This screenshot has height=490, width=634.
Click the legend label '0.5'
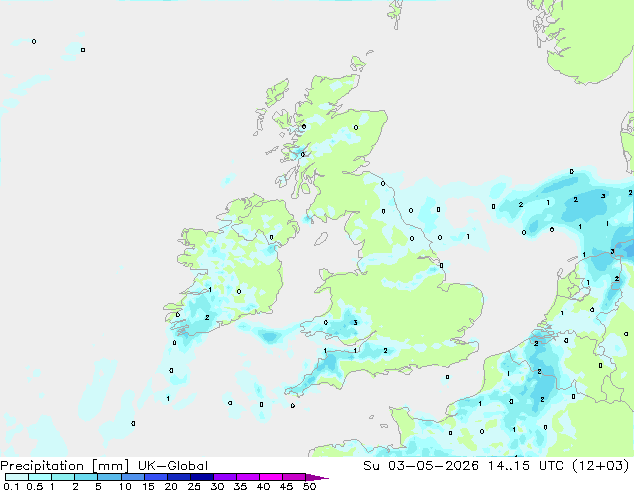click(35, 486)
